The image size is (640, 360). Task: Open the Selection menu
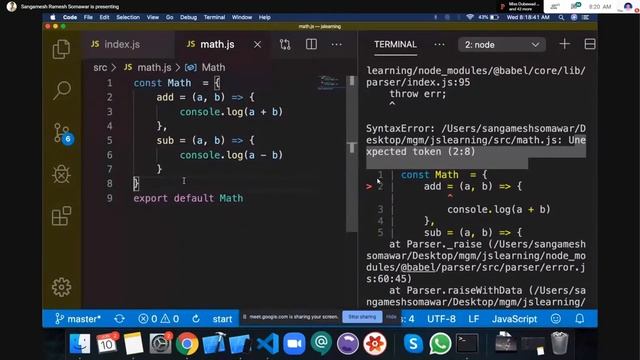(x=128, y=18)
